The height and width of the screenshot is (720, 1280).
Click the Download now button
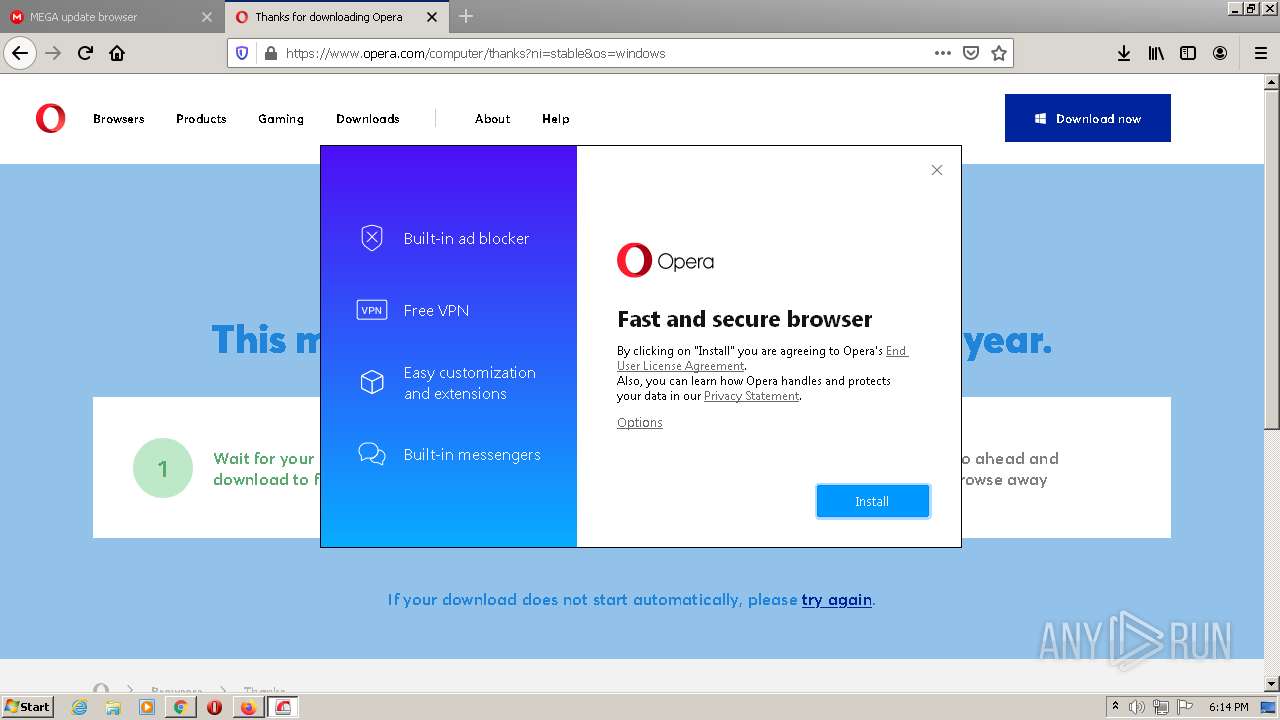(1088, 118)
